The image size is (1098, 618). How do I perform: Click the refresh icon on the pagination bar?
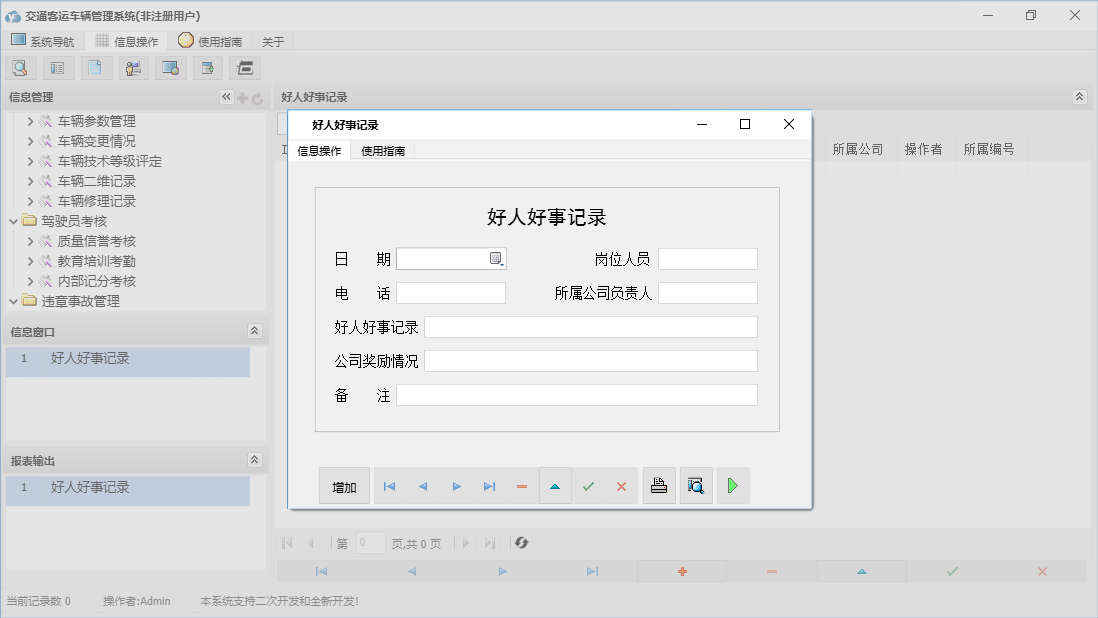point(520,543)
